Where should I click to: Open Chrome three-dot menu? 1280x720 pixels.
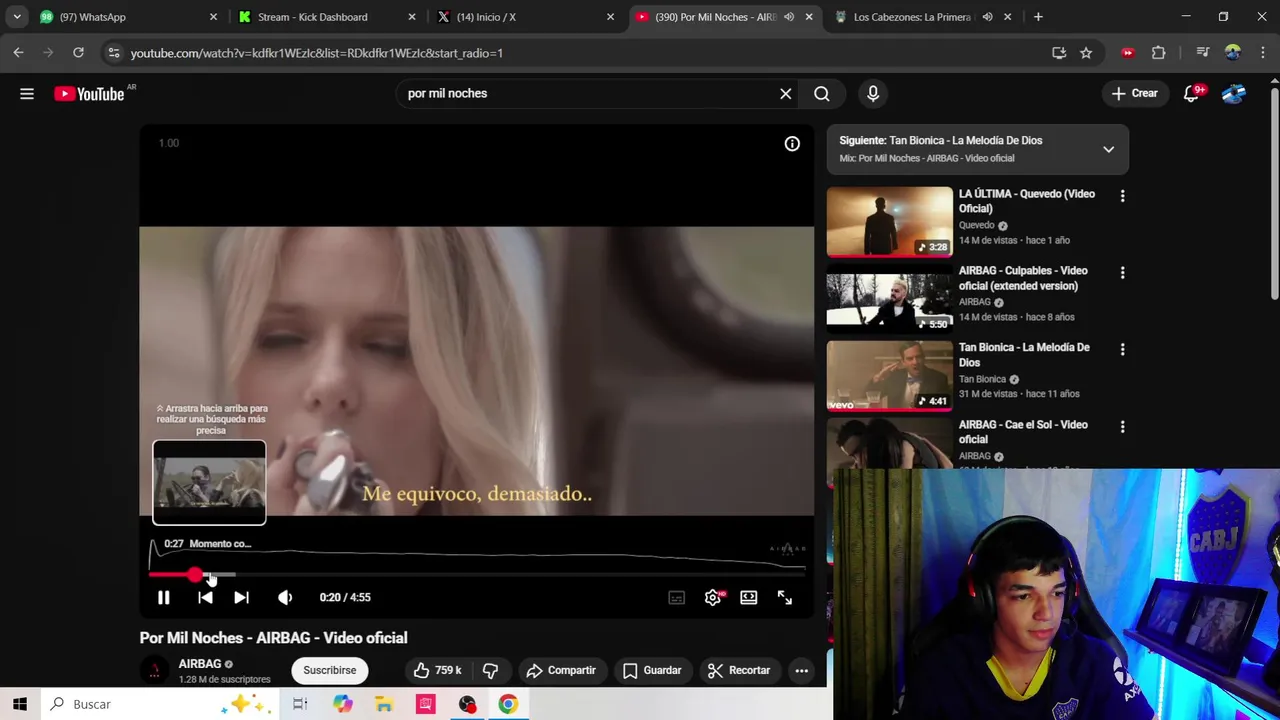pyautogui.click(x=1263, y=53)
